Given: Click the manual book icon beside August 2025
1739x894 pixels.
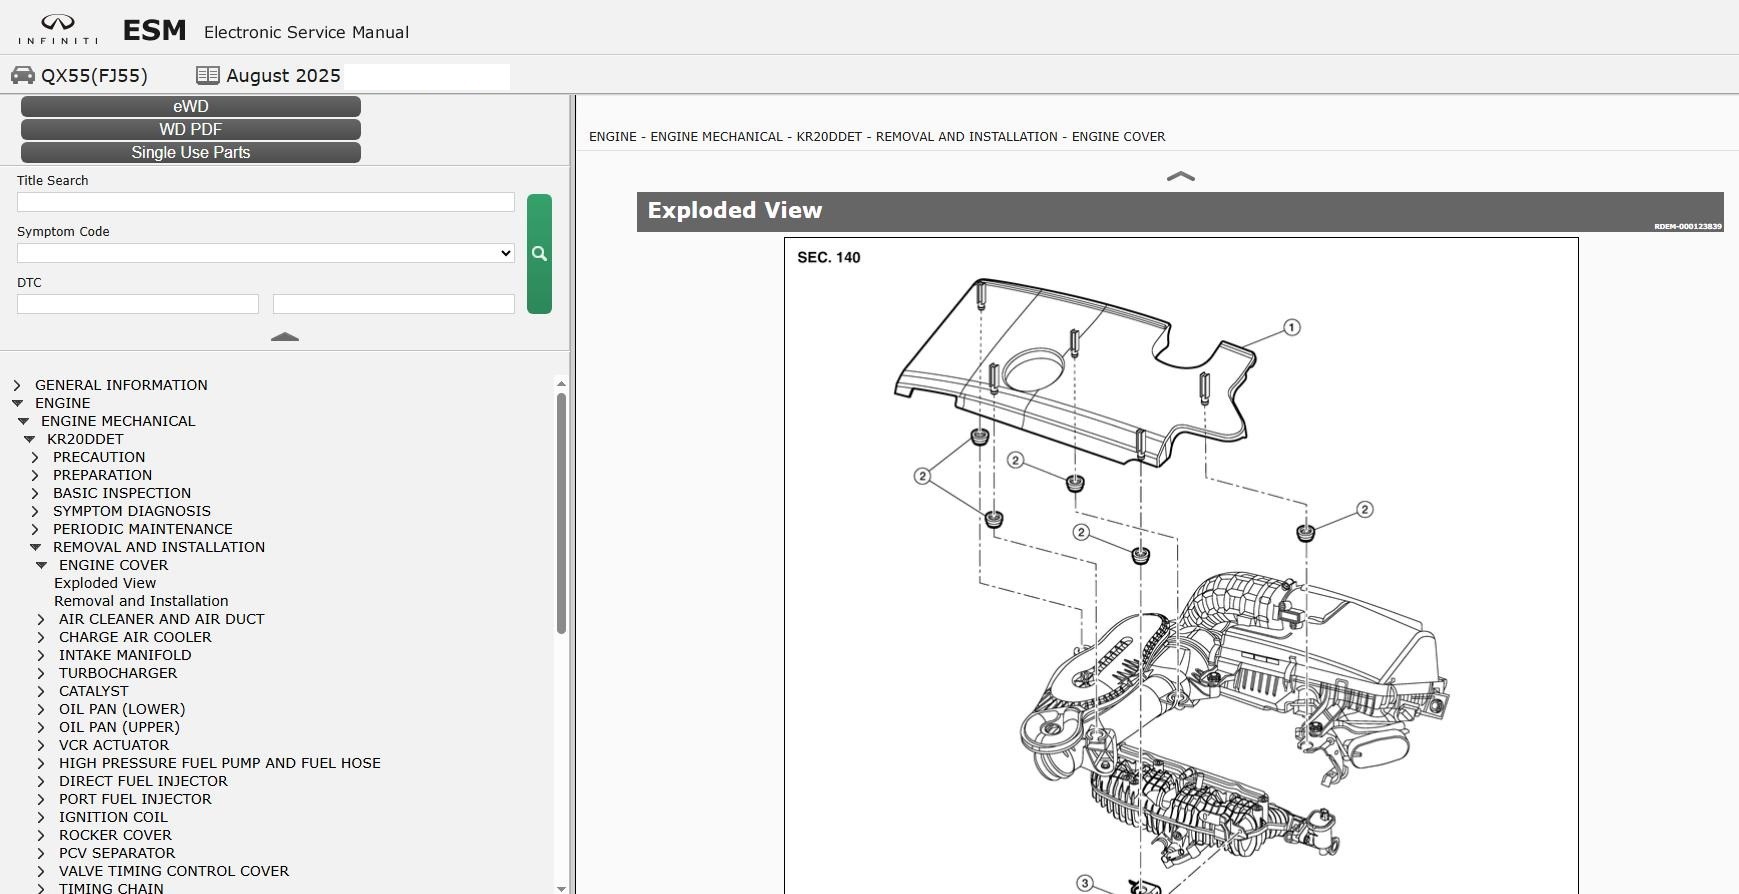Looking at the screenshot, I should point(207,76).
